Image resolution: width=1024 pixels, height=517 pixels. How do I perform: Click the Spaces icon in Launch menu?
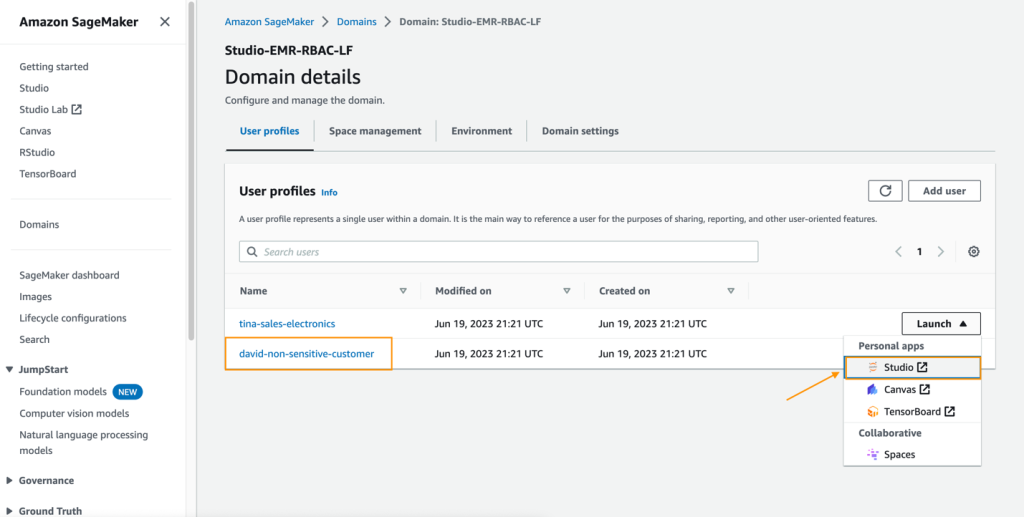point(872,454)
